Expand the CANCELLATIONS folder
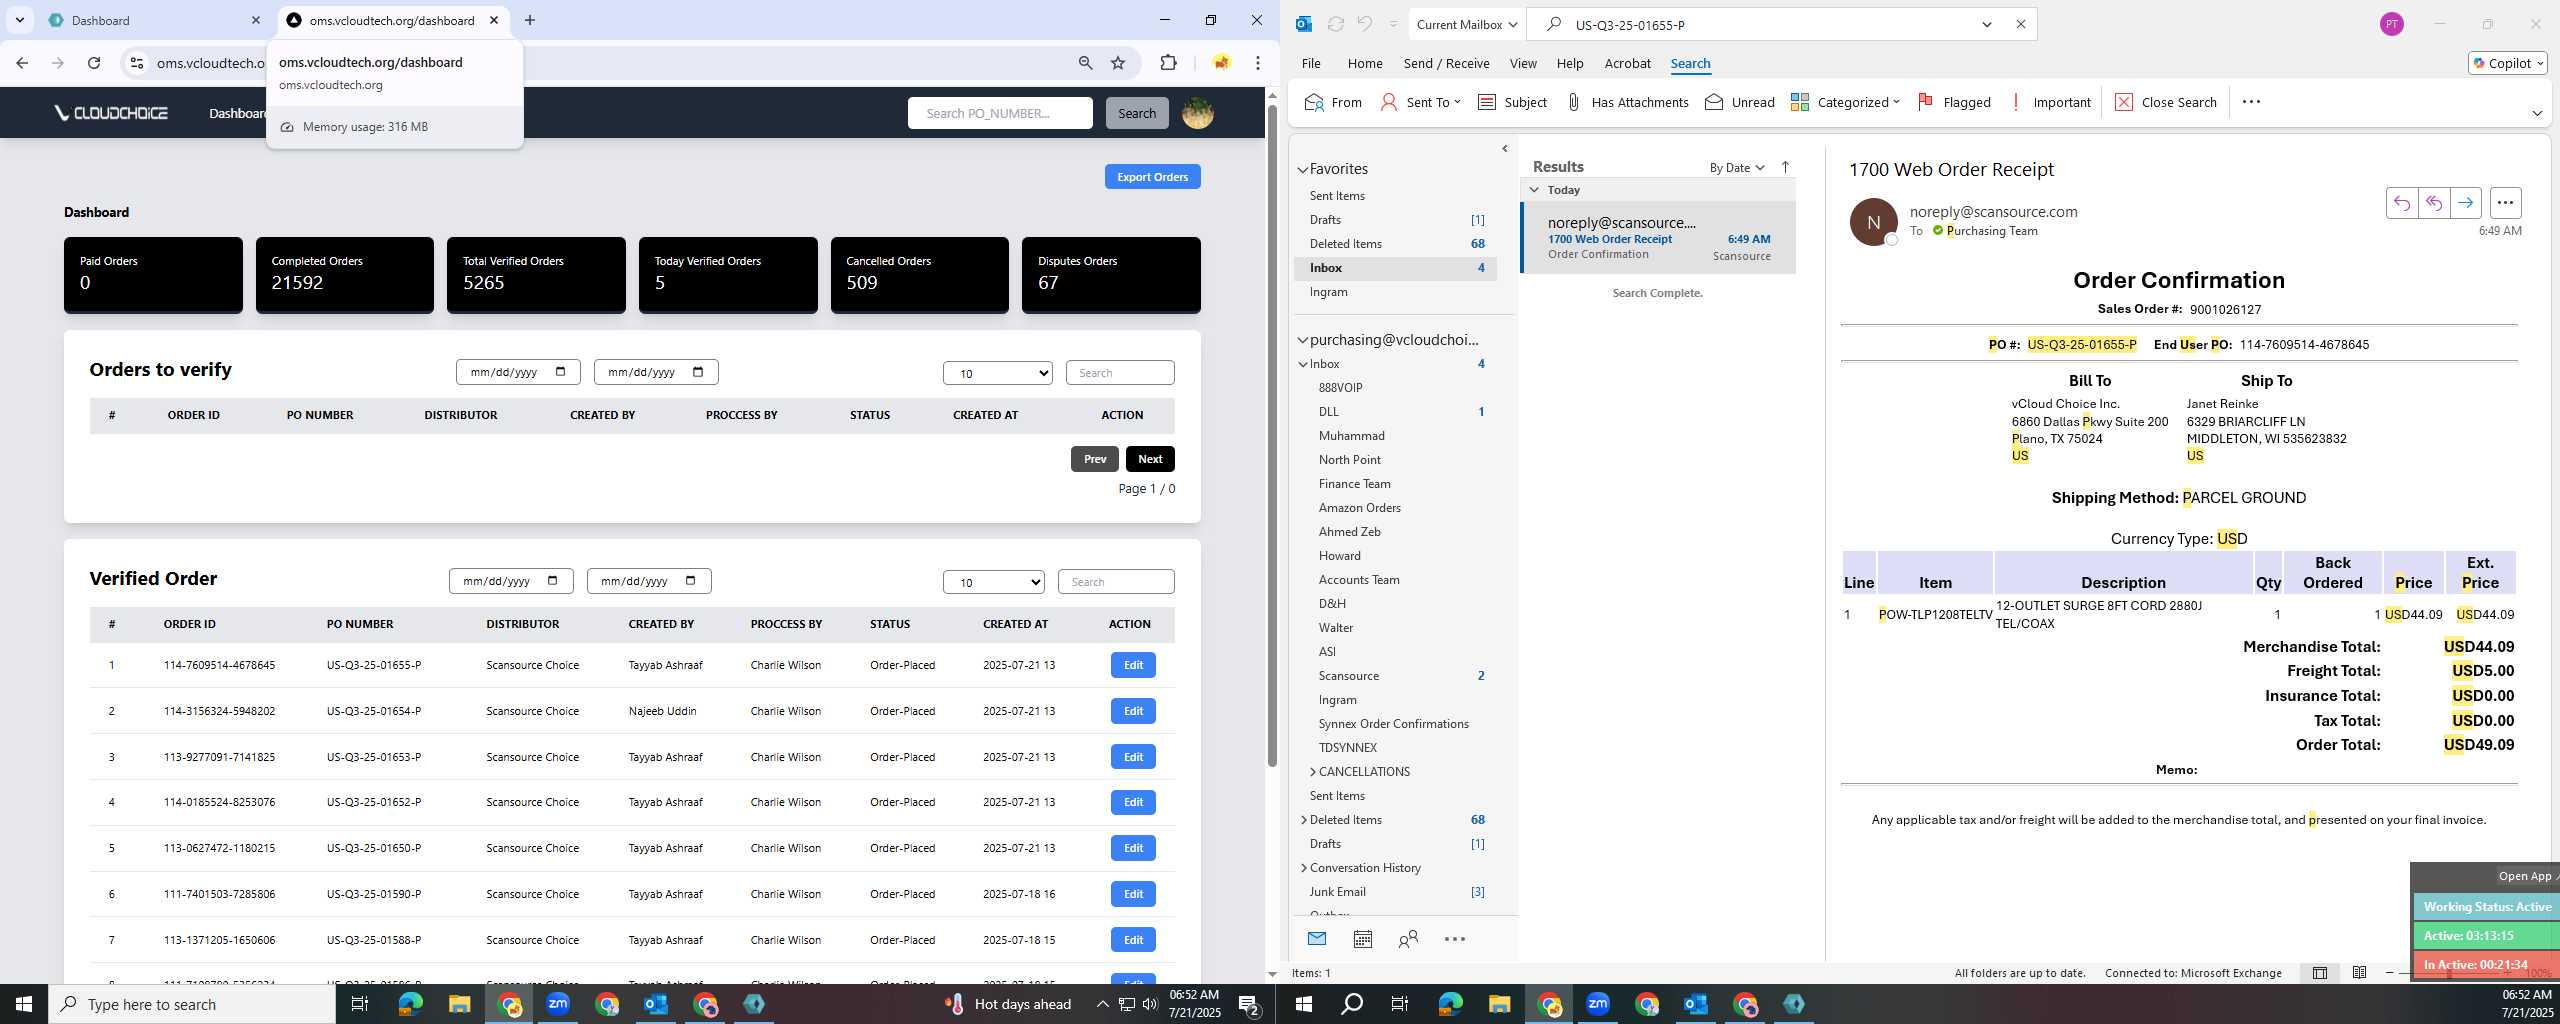The width and height of the screenshot is (2560, 1024). tap(1313, 772)
